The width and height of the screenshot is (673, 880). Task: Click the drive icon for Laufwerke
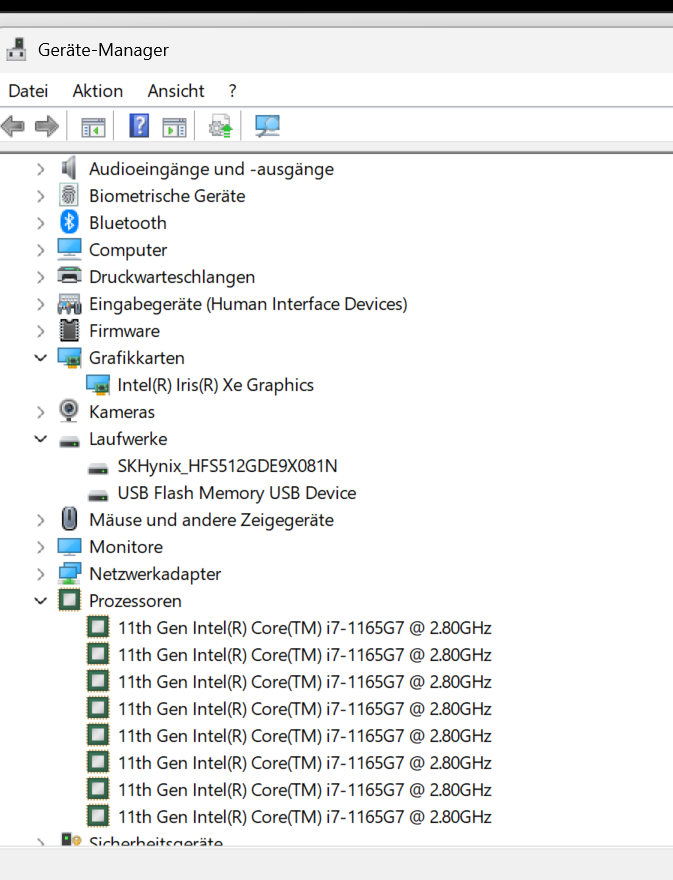click(x=69, y=442)
